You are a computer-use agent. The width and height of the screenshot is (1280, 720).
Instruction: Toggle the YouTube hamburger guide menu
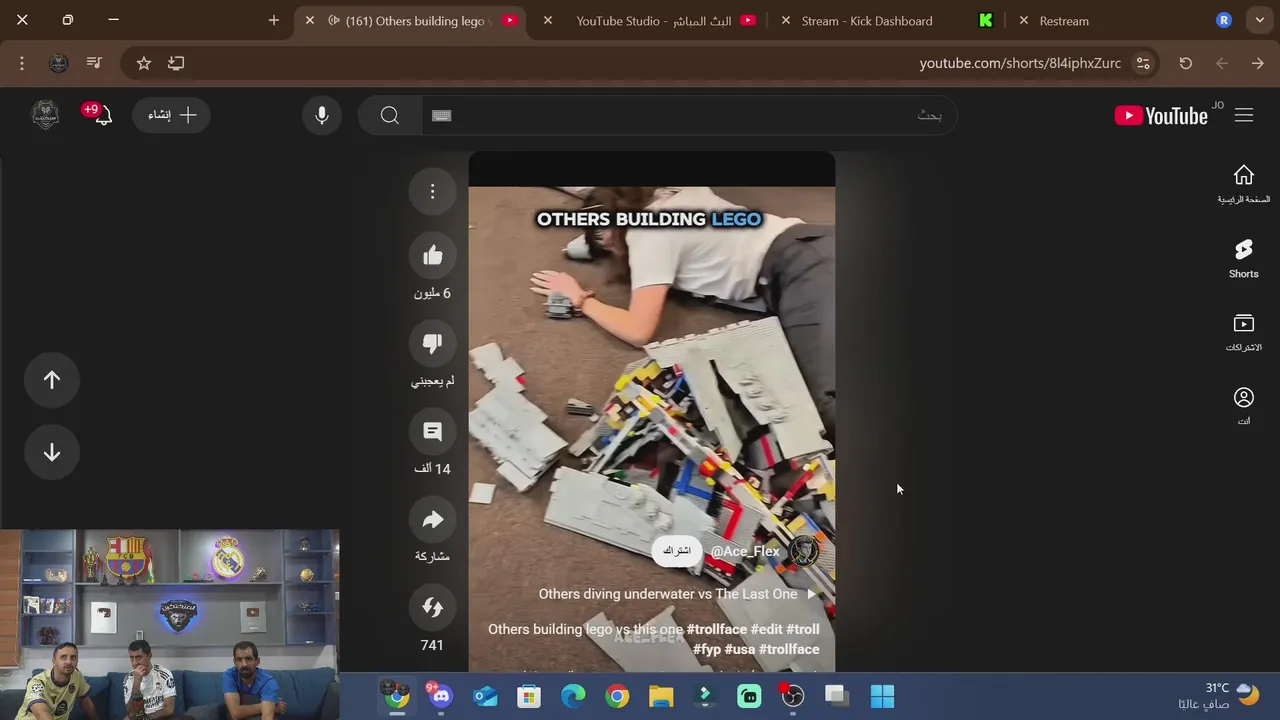click(x=1244, y=116)
